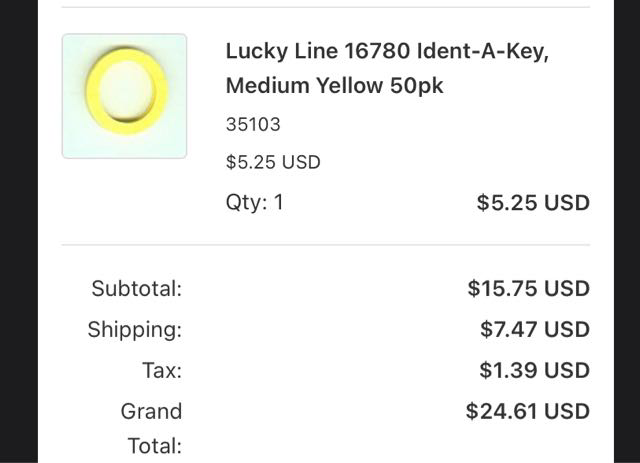Click the divider line above the totals section

point(325,245)
